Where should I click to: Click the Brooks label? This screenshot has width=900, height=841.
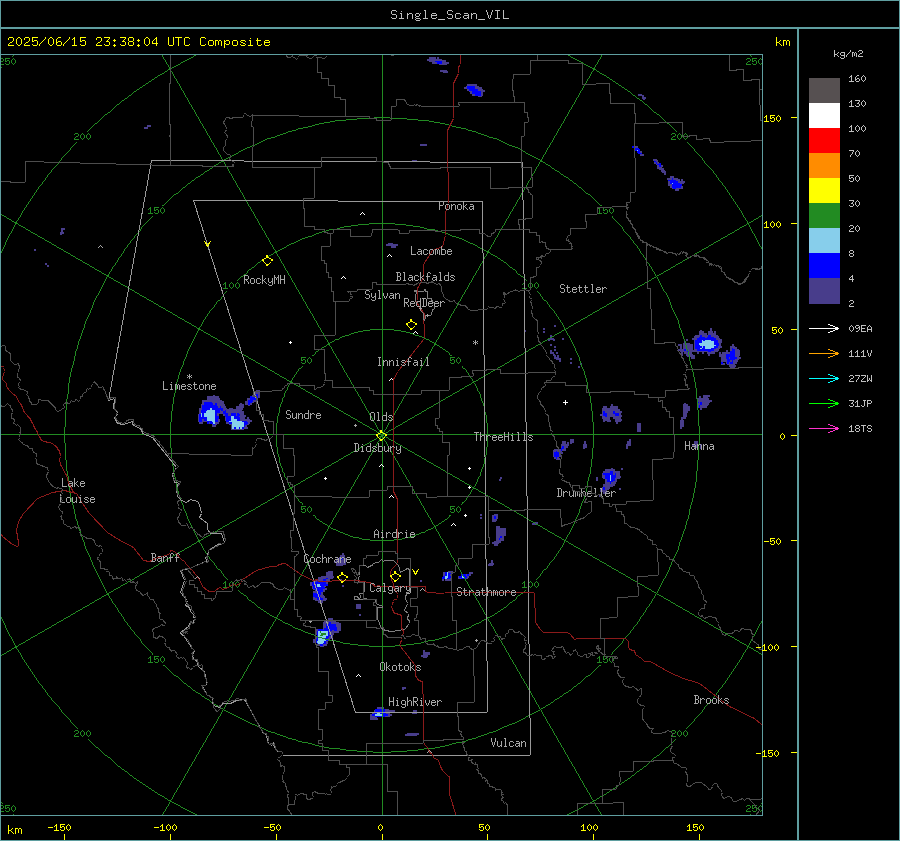pos(711,700)
